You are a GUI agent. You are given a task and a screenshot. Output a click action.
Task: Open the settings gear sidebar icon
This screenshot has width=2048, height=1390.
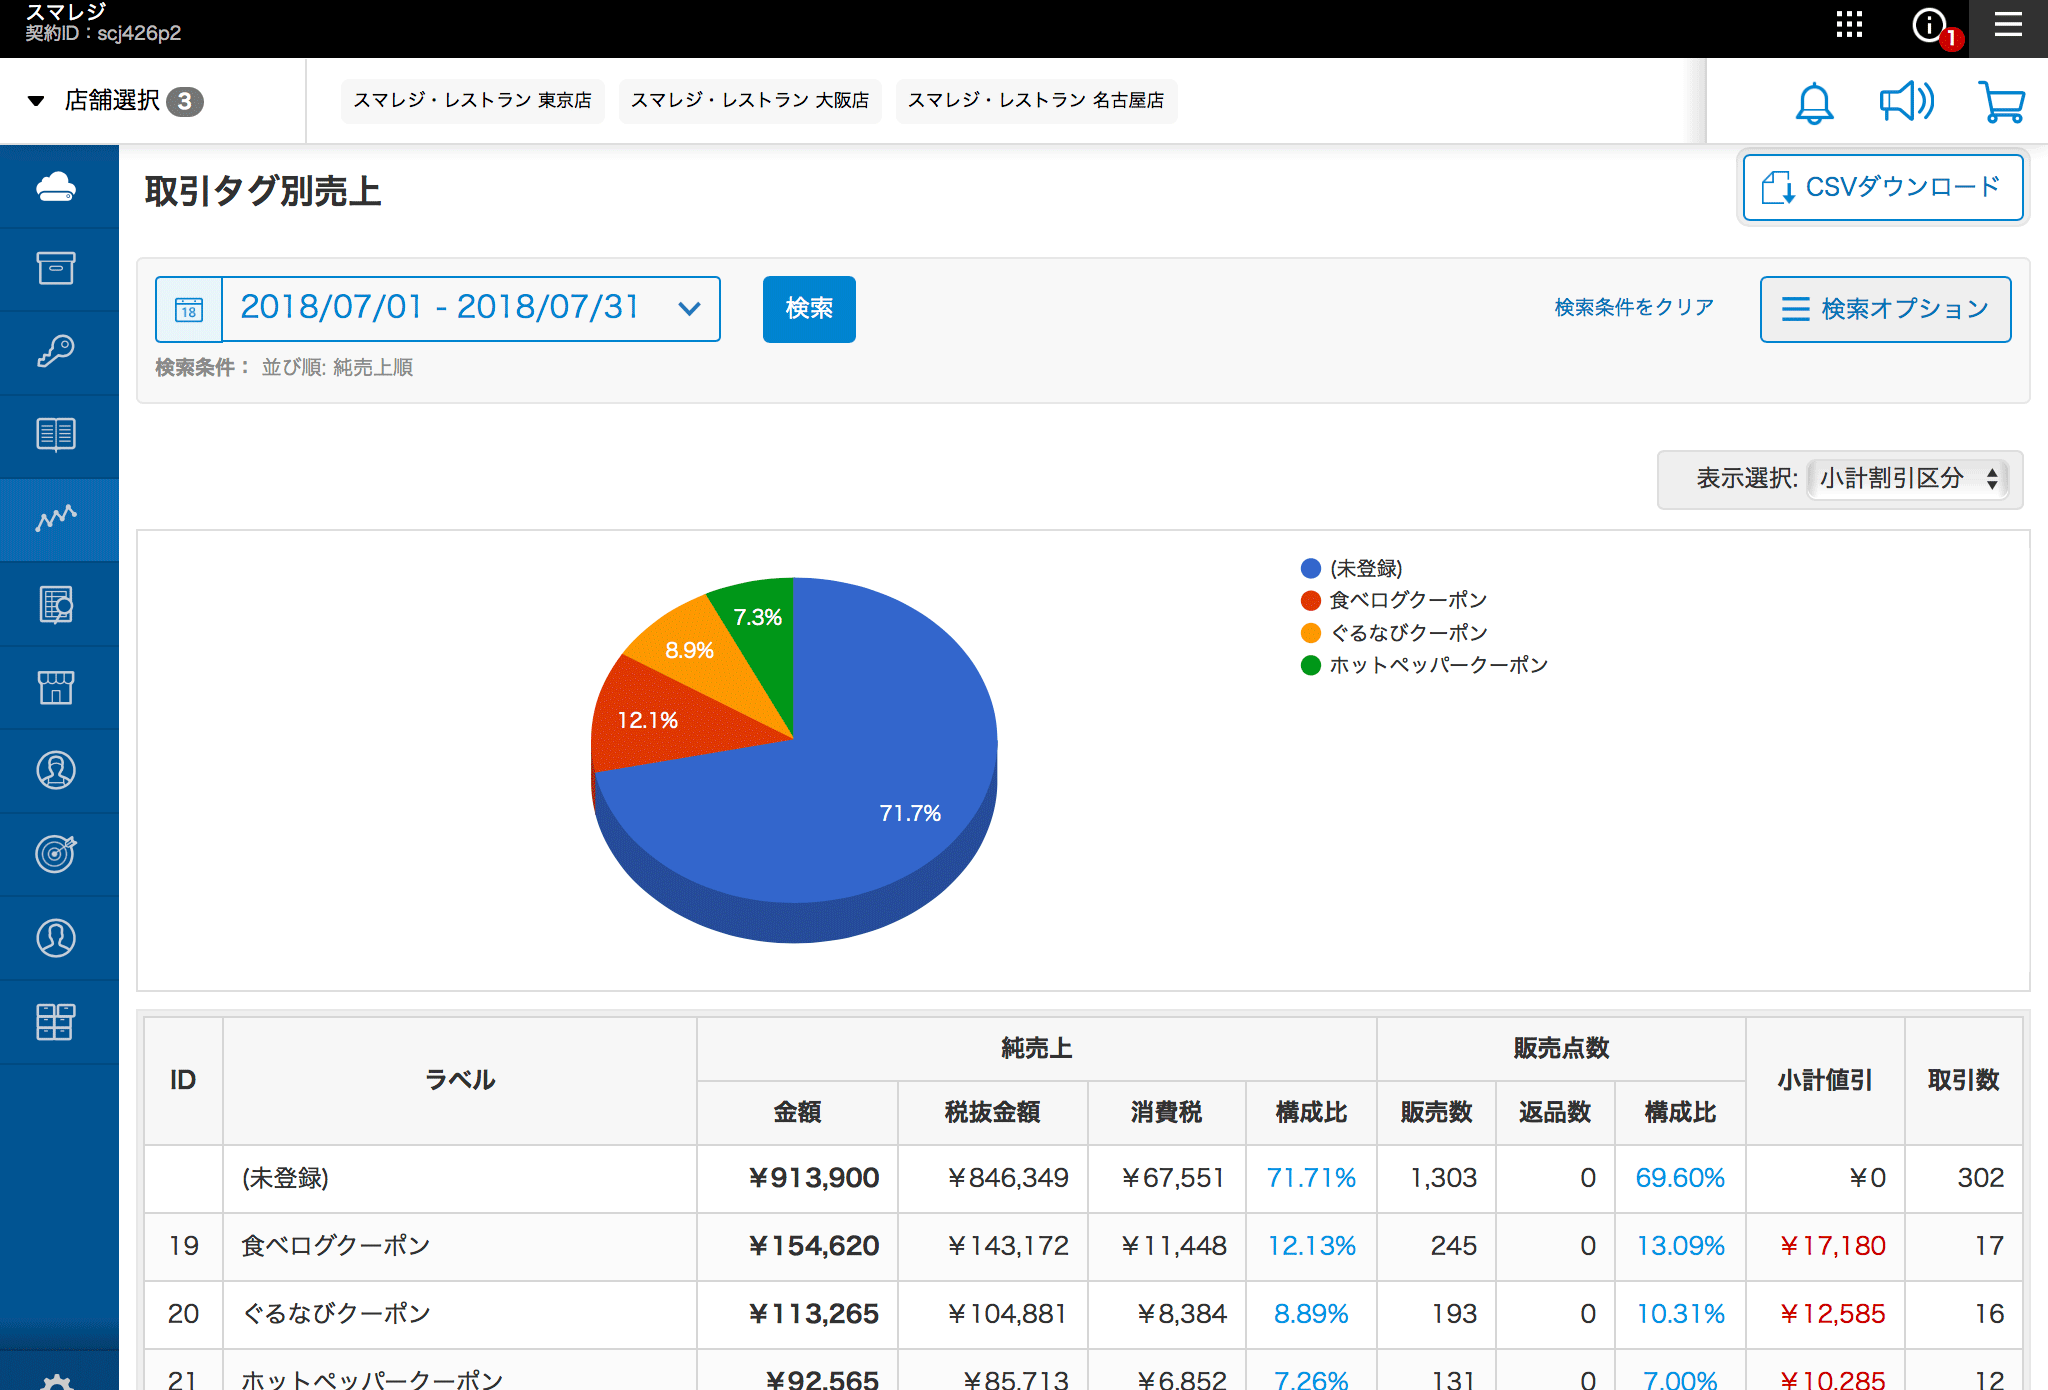coord(56,1382)
